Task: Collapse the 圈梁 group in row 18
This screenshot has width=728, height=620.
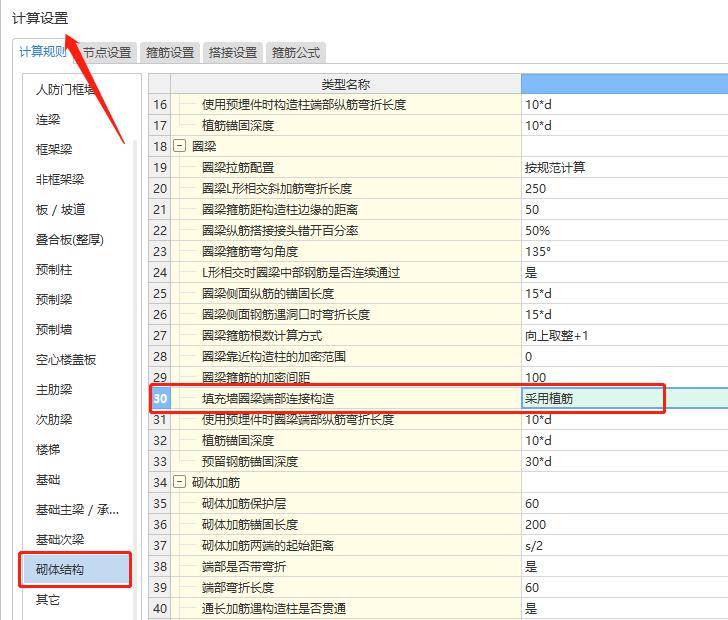Action: [x=179, y=146]
